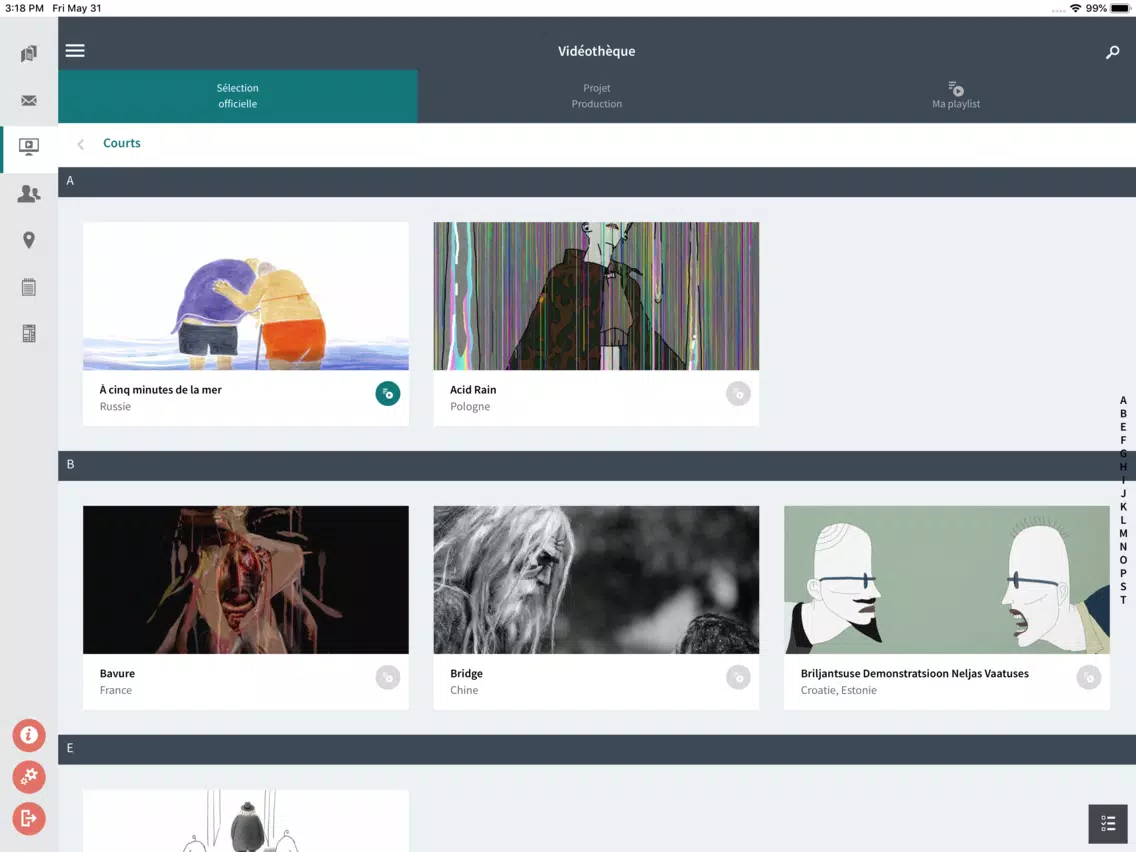Screen dimensions: 1136x852
Task: Open the red settings gears button
Action: tap(29, 777)
